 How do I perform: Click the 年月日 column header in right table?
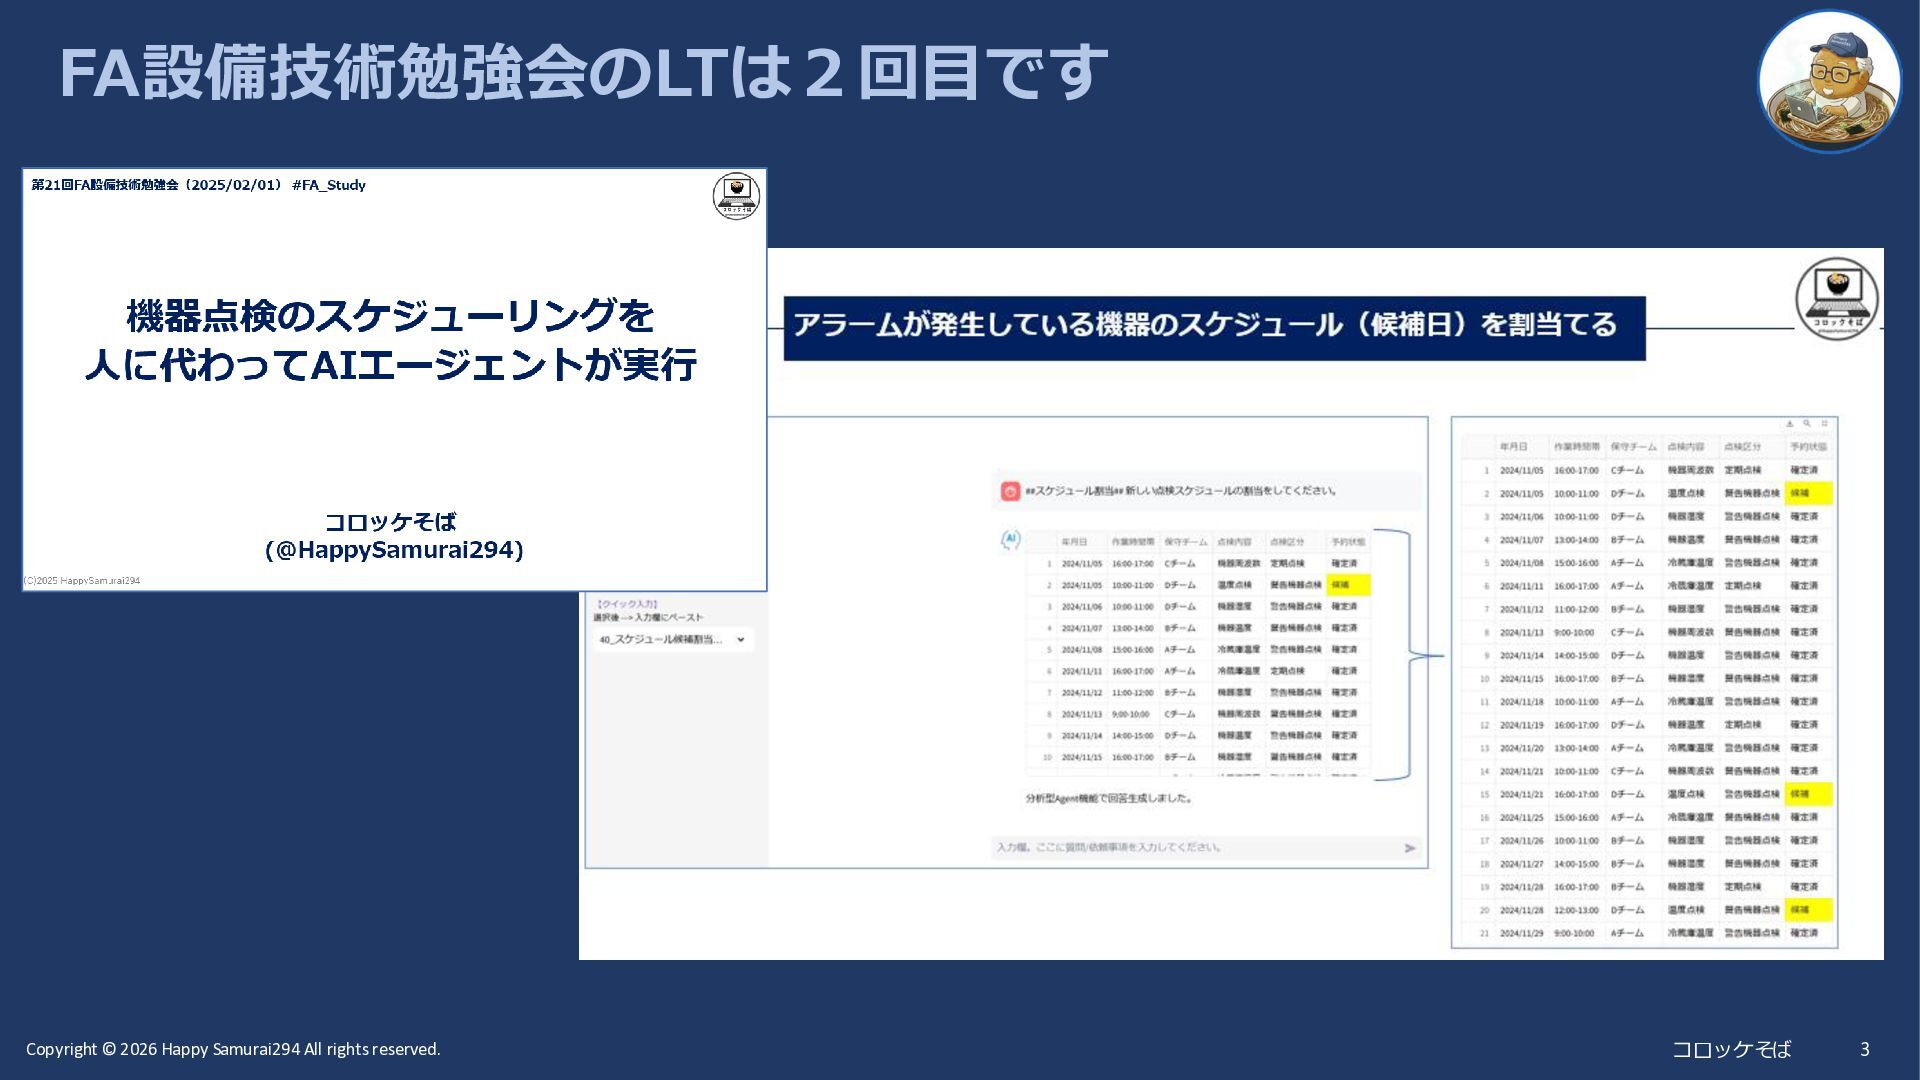pos(1513,447)
